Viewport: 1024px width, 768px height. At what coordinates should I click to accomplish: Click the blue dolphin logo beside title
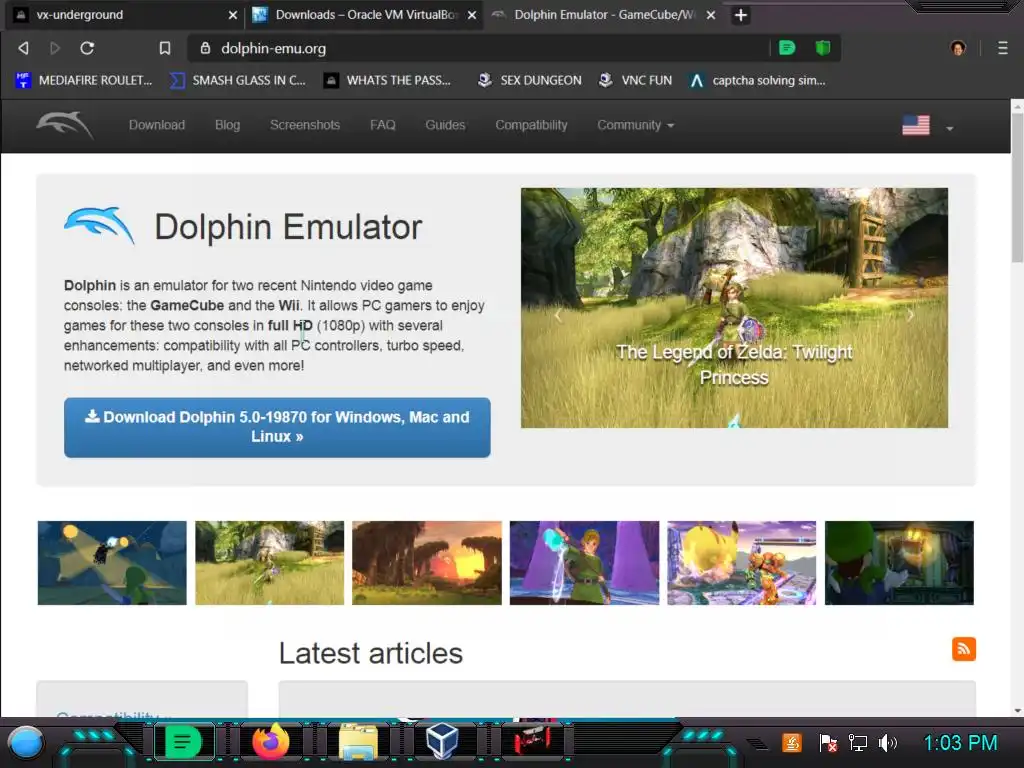[x=99, y=225]
